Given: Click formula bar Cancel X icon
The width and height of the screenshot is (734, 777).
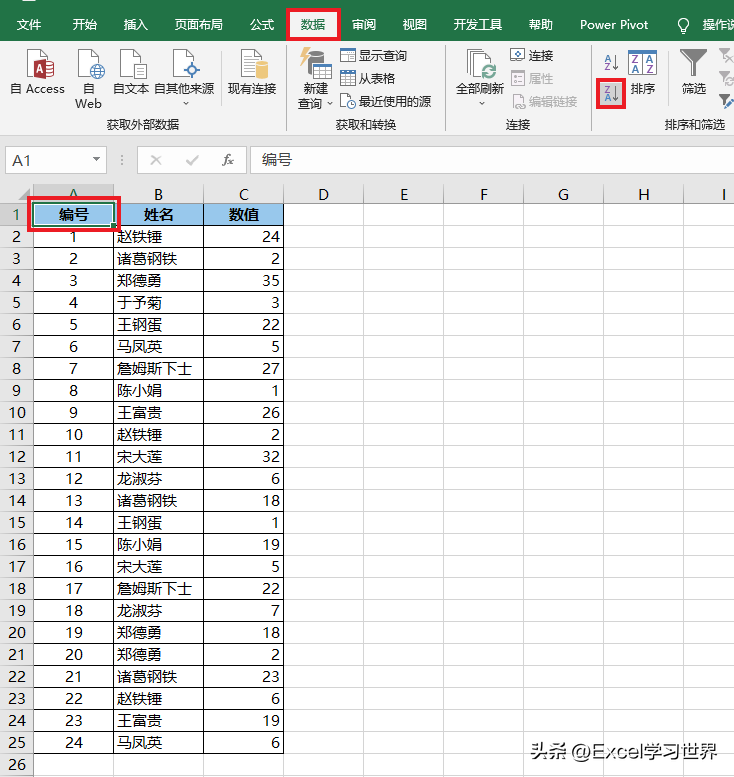Looking at the screenshot, I should pyautogui.click(x=156, y=160).
